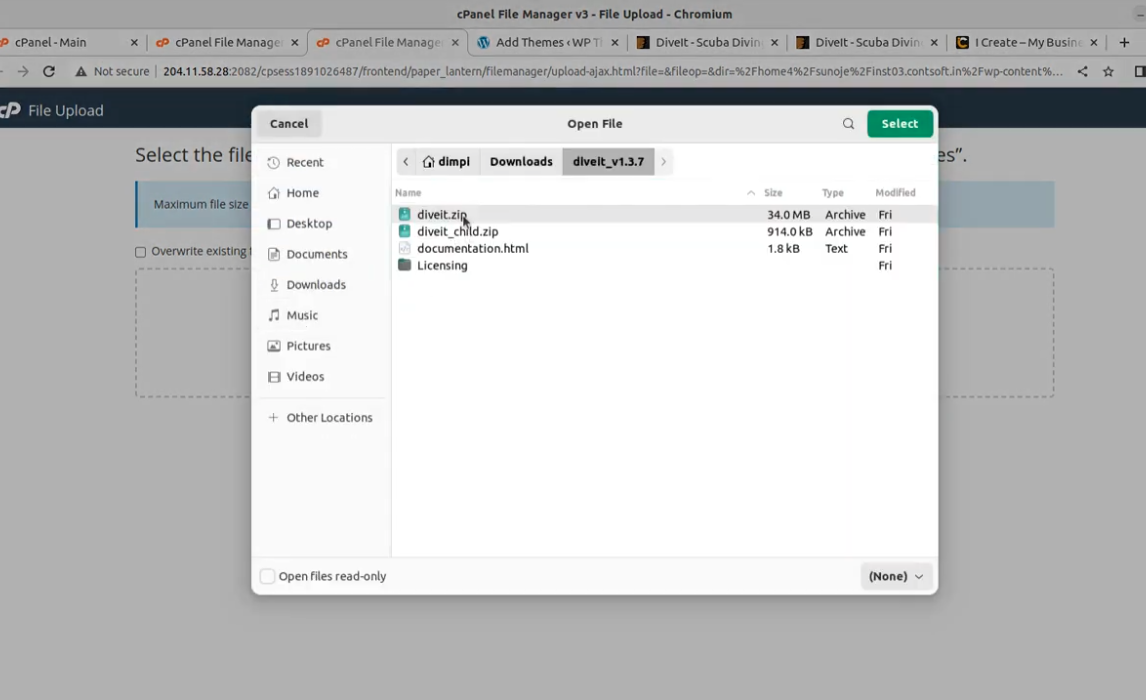Screen dimensions: 1146x700
Task: Click the browser share icon in address bar
Action: [x=1082, y=71]
